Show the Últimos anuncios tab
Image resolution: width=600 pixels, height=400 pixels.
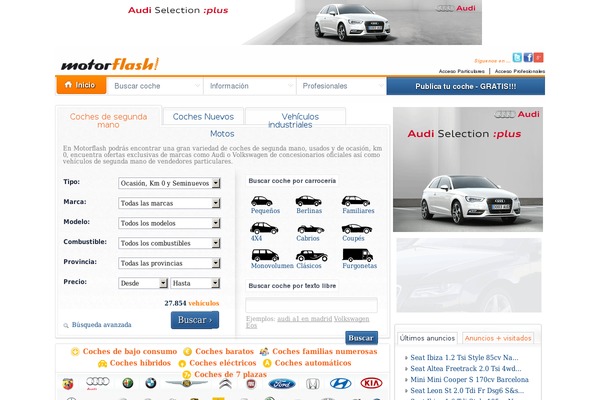(x=427, y=338)
